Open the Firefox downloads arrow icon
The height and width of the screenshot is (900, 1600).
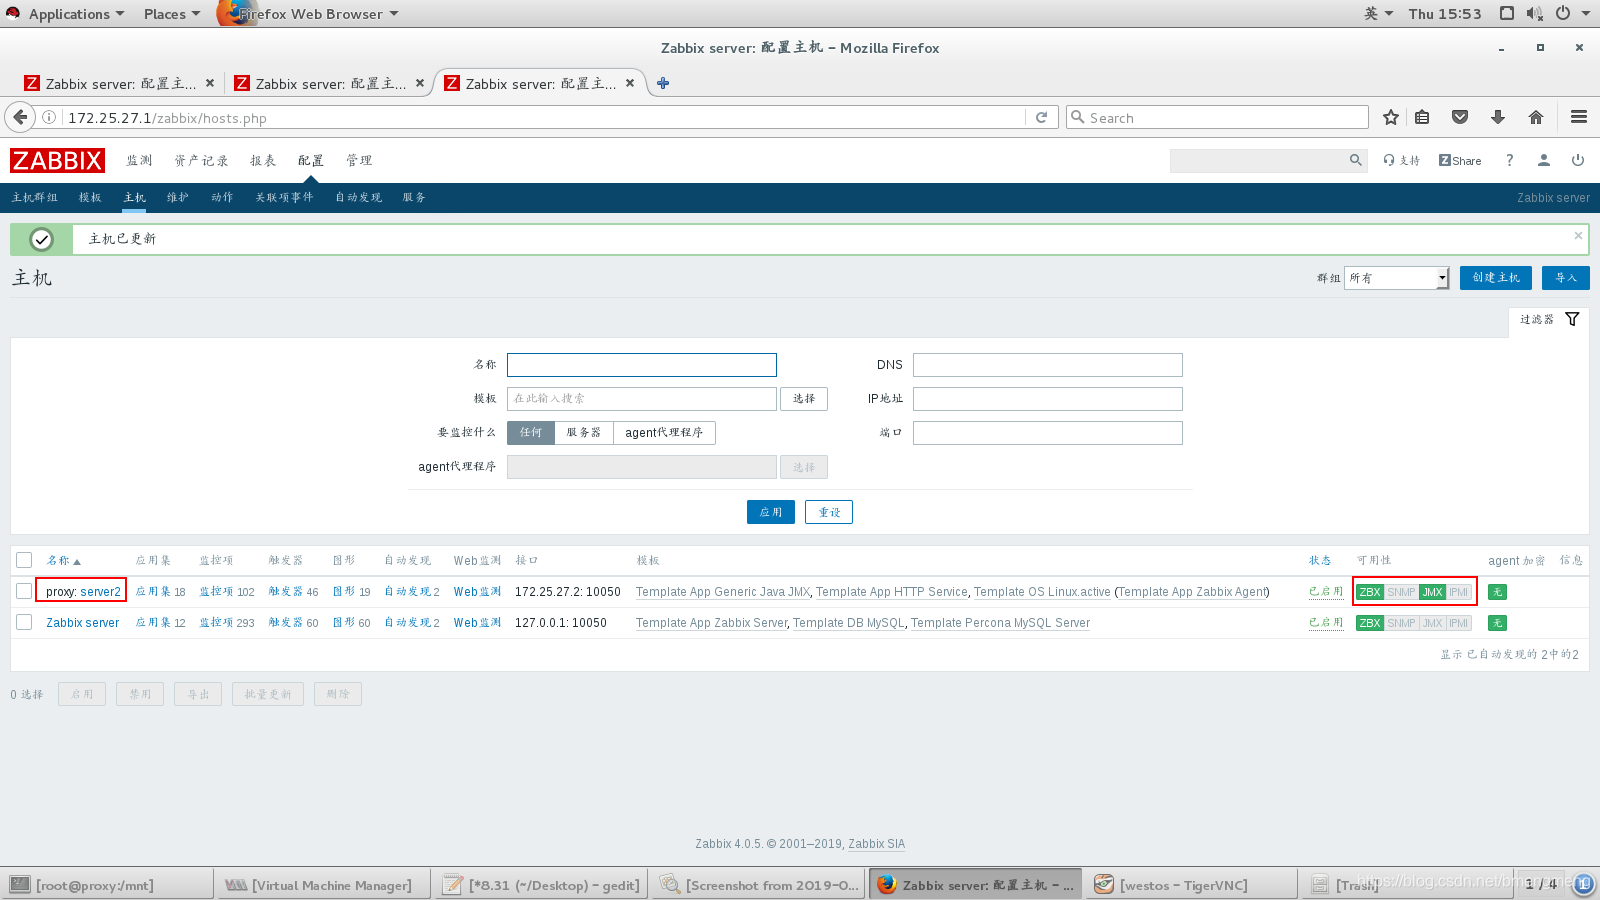[1498, 117]
